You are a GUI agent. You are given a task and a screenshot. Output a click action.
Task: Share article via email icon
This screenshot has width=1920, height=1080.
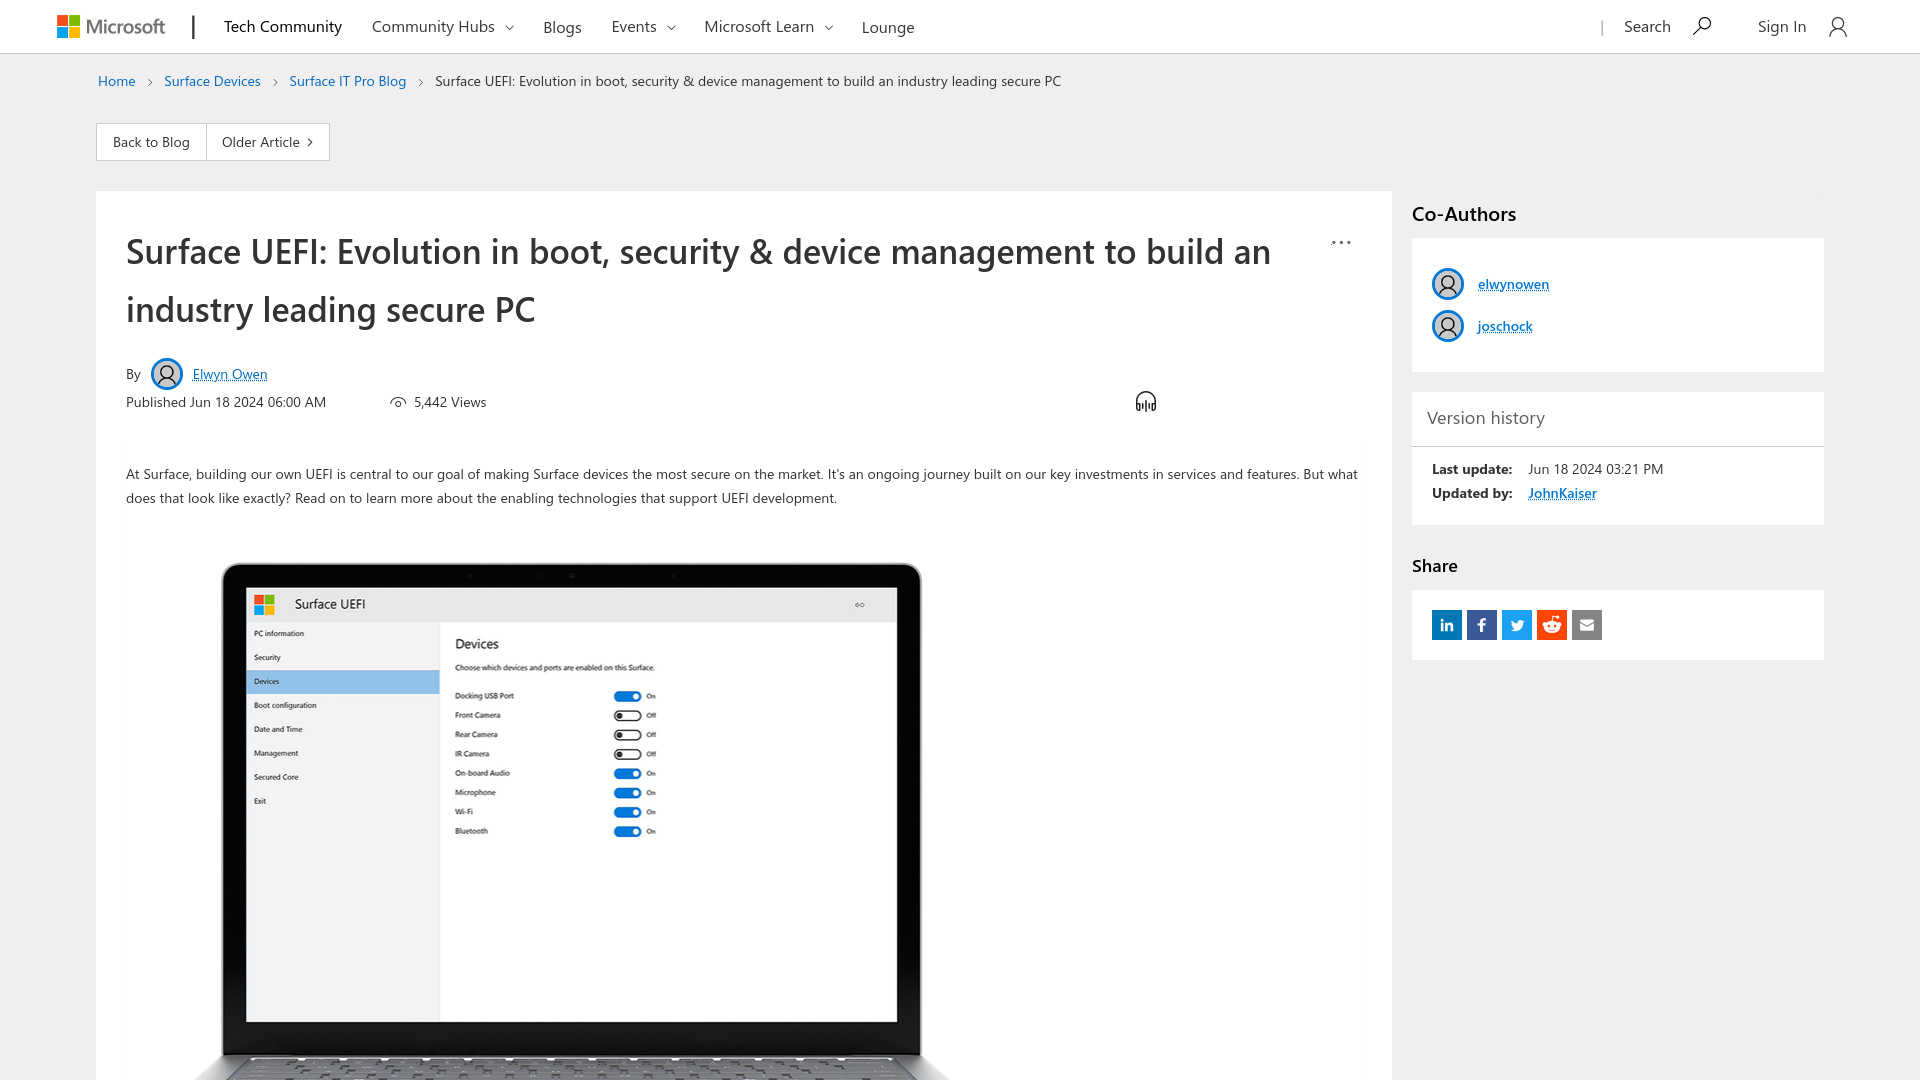coord(1587,625)
